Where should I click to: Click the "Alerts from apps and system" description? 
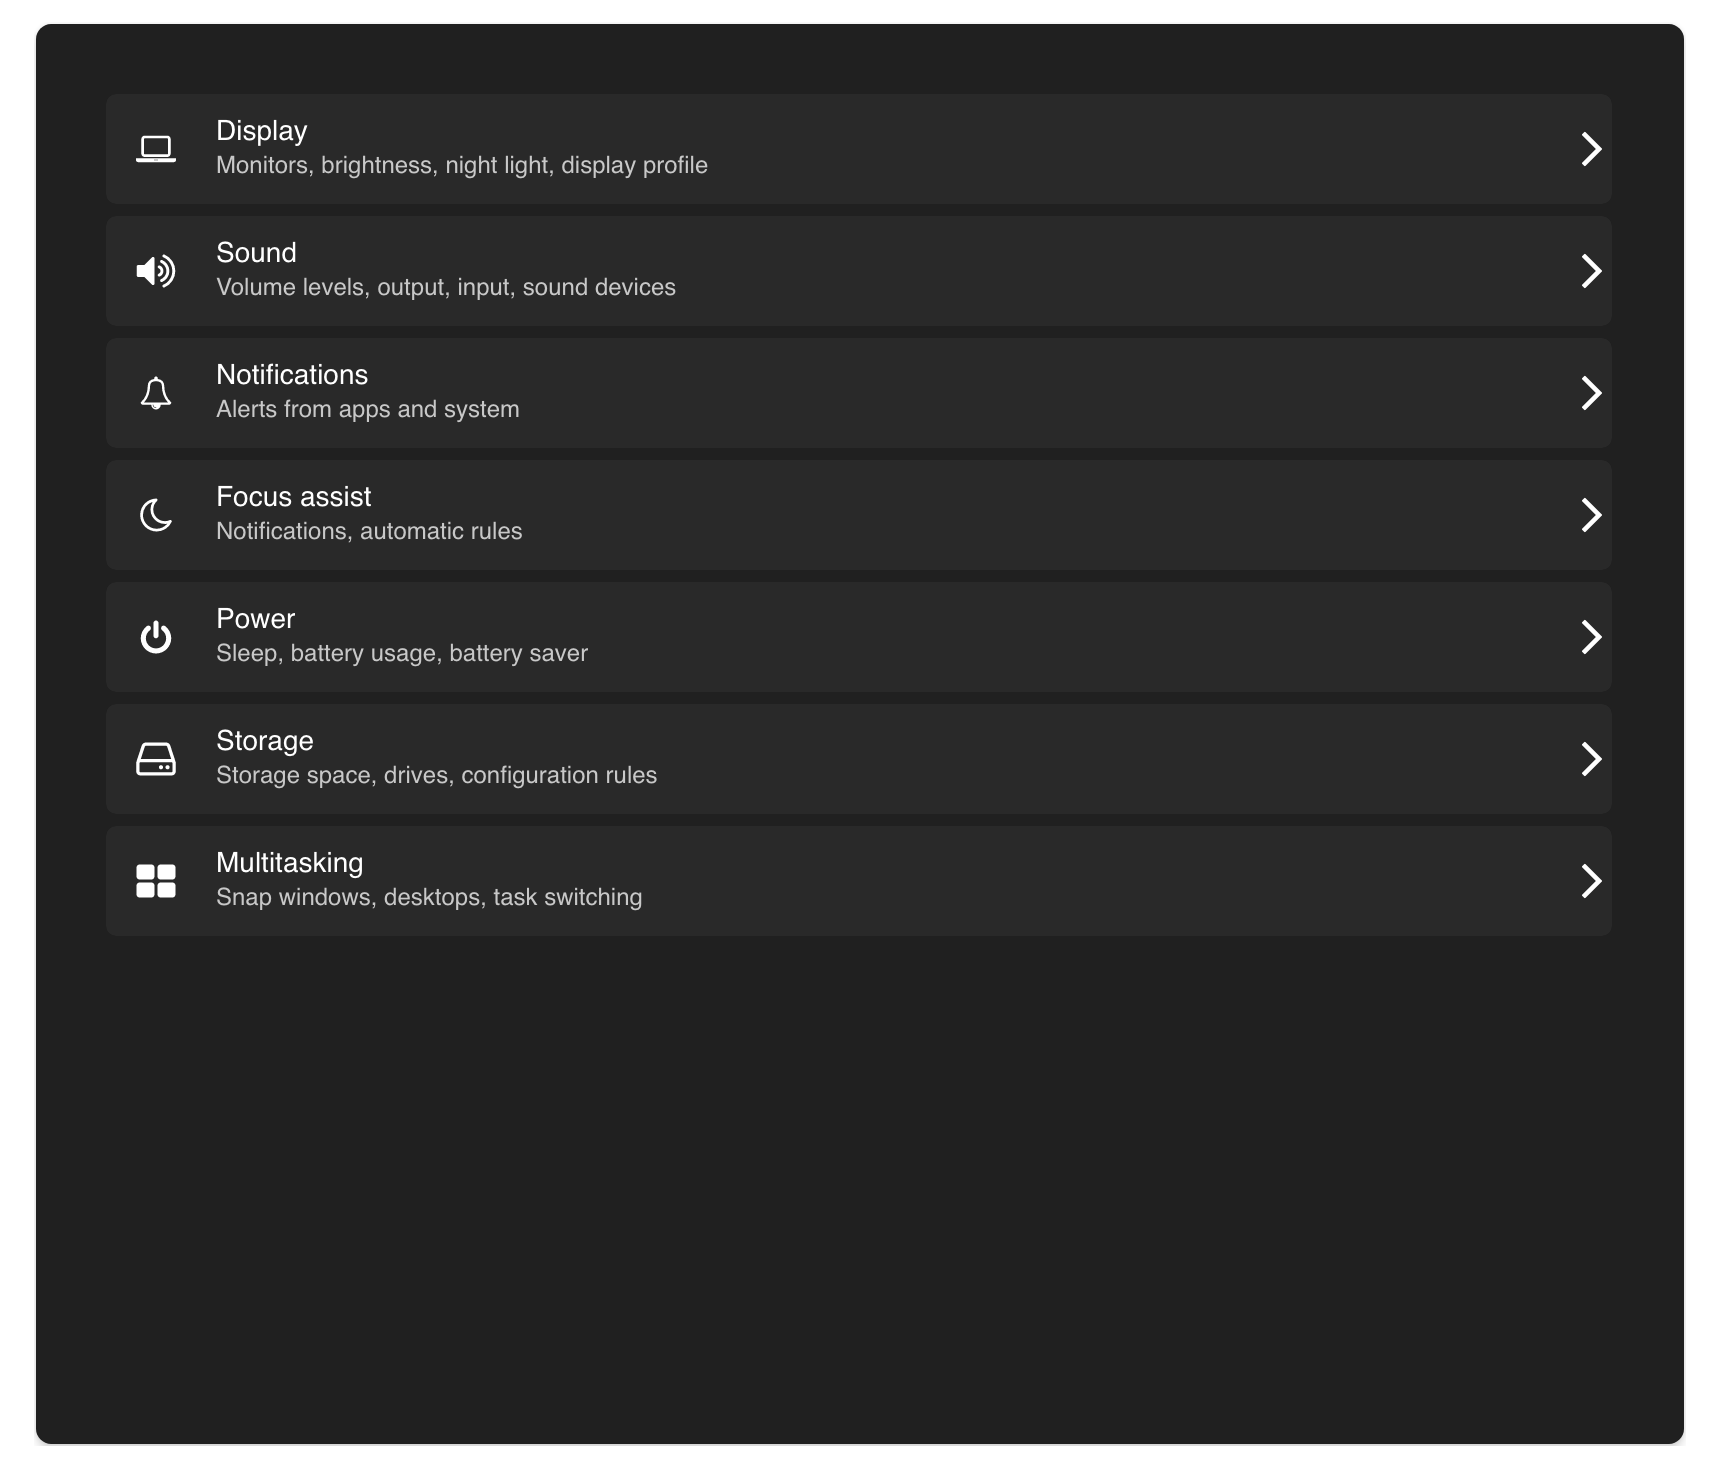pyautogui.click(x=367, y=409)
